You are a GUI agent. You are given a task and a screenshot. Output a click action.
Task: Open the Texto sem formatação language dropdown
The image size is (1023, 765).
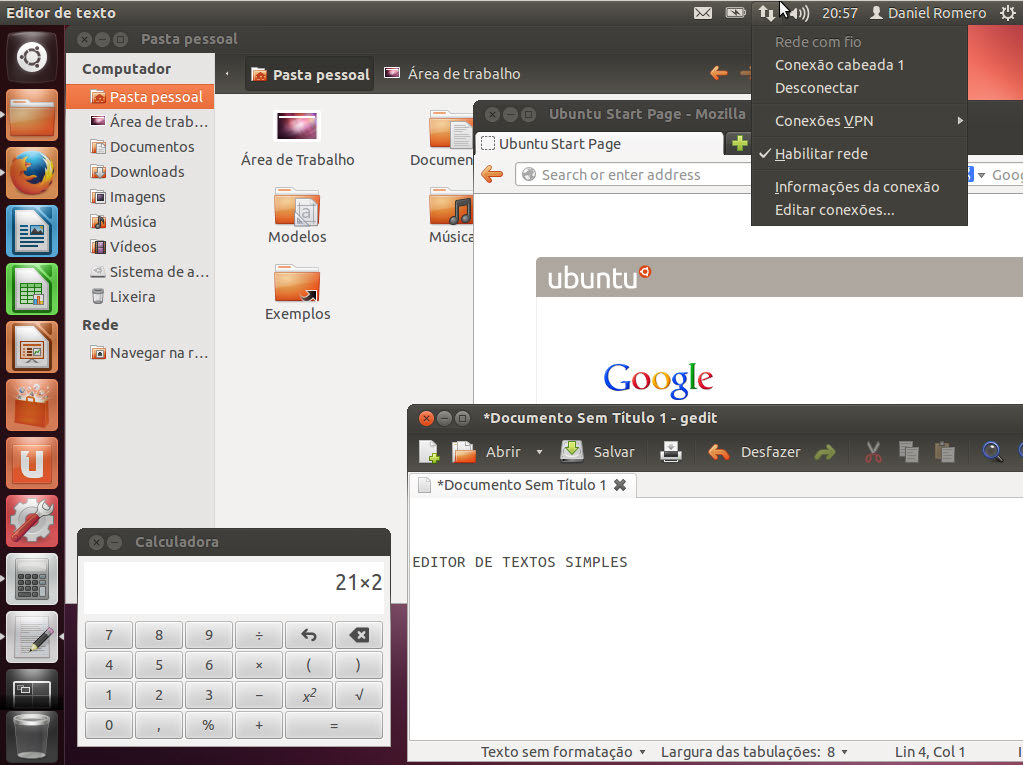point(563,752)
